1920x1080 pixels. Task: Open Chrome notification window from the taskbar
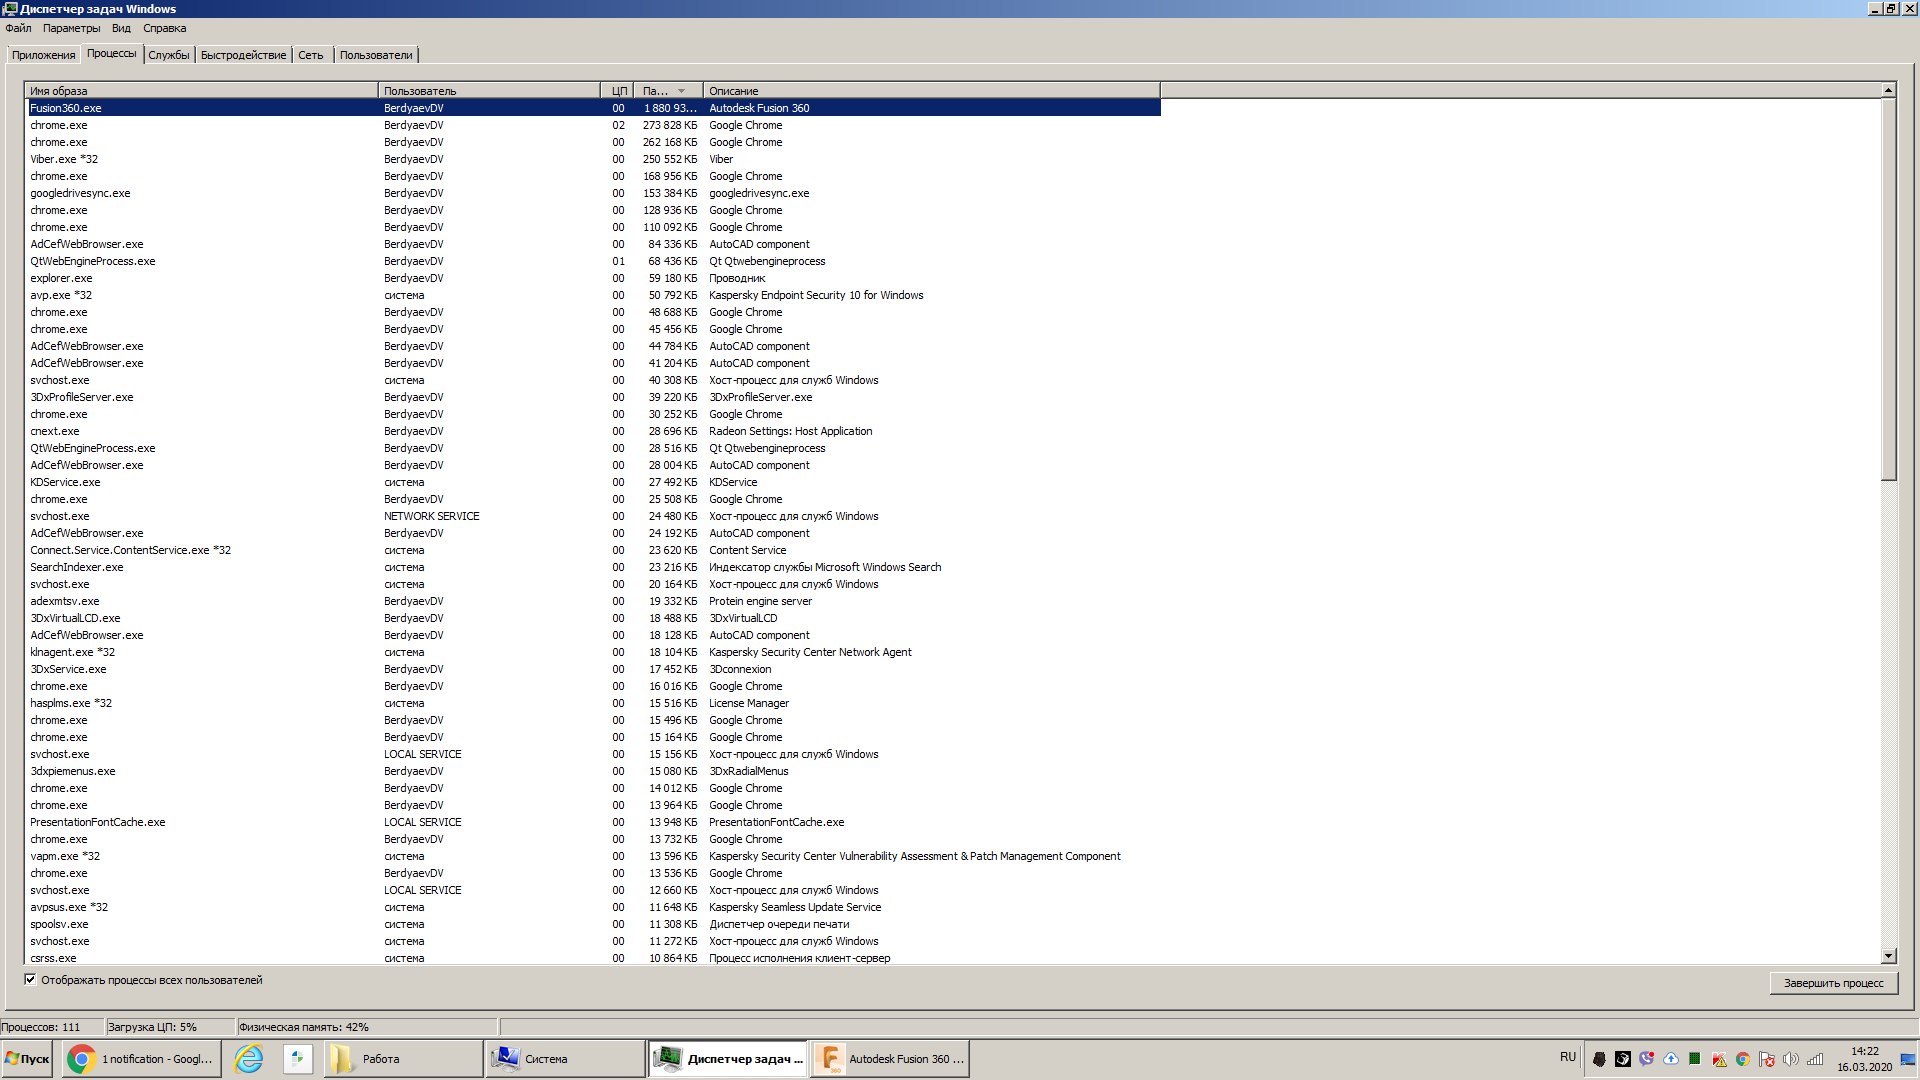pos(140,1059)
